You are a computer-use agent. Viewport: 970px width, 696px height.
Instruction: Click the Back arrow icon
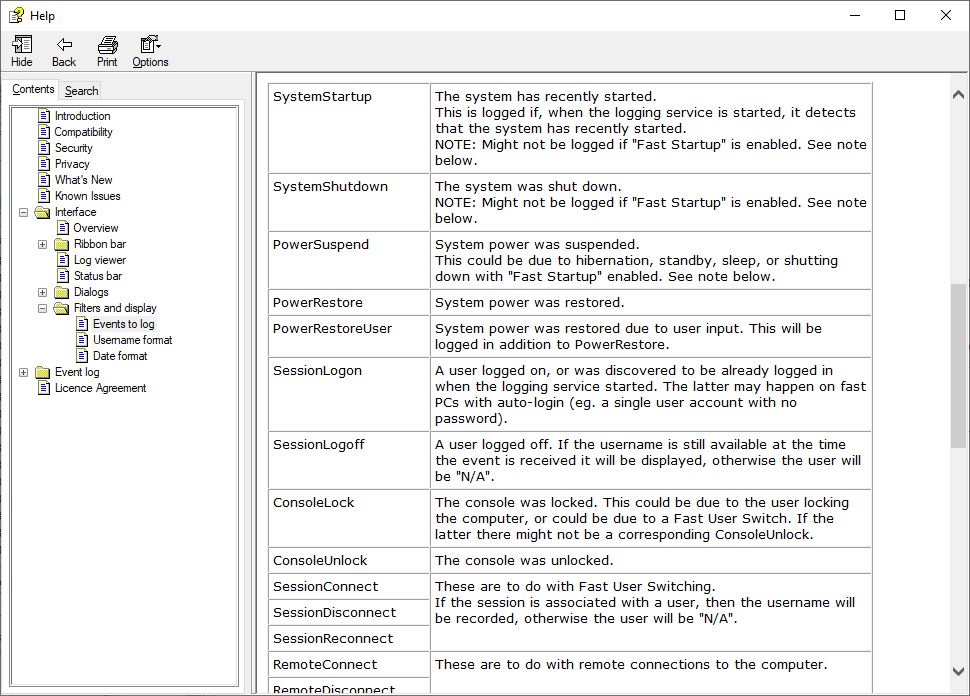tap(64, 45)
